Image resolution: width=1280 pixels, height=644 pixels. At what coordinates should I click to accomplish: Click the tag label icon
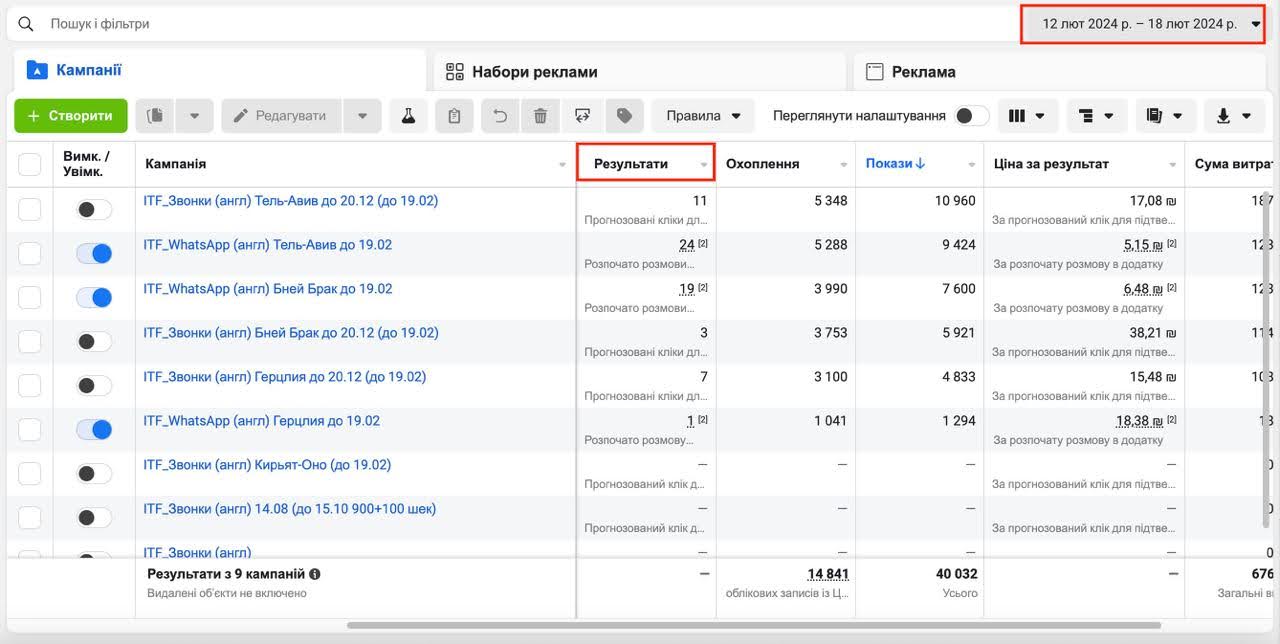coord(624,116)
